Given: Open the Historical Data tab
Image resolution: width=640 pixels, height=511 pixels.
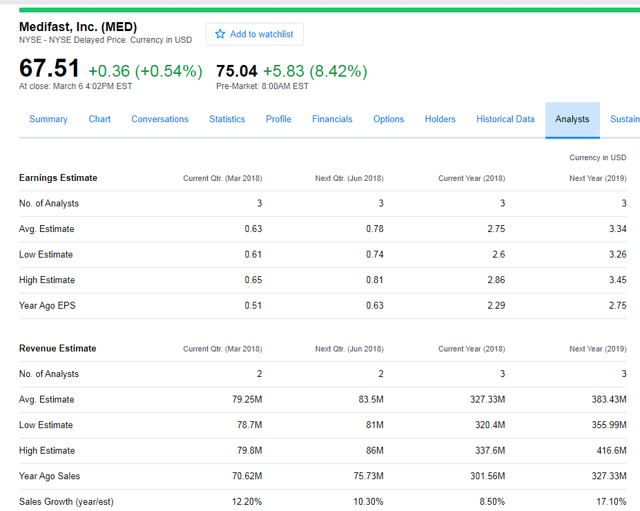Looking at the screenshot, I should (505, 119).
